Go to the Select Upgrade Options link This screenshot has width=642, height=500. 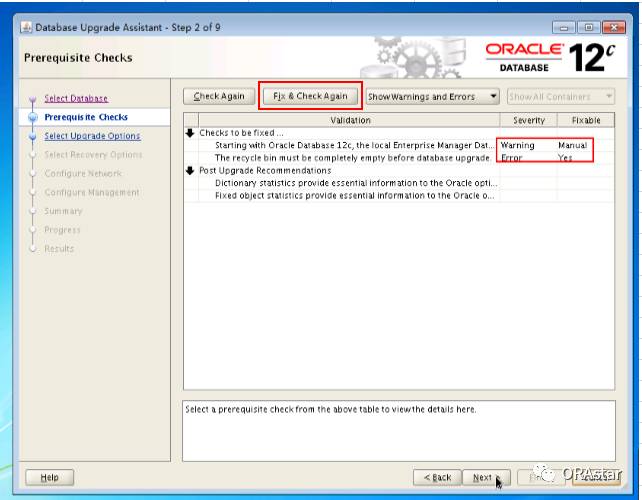pos(92,136)
